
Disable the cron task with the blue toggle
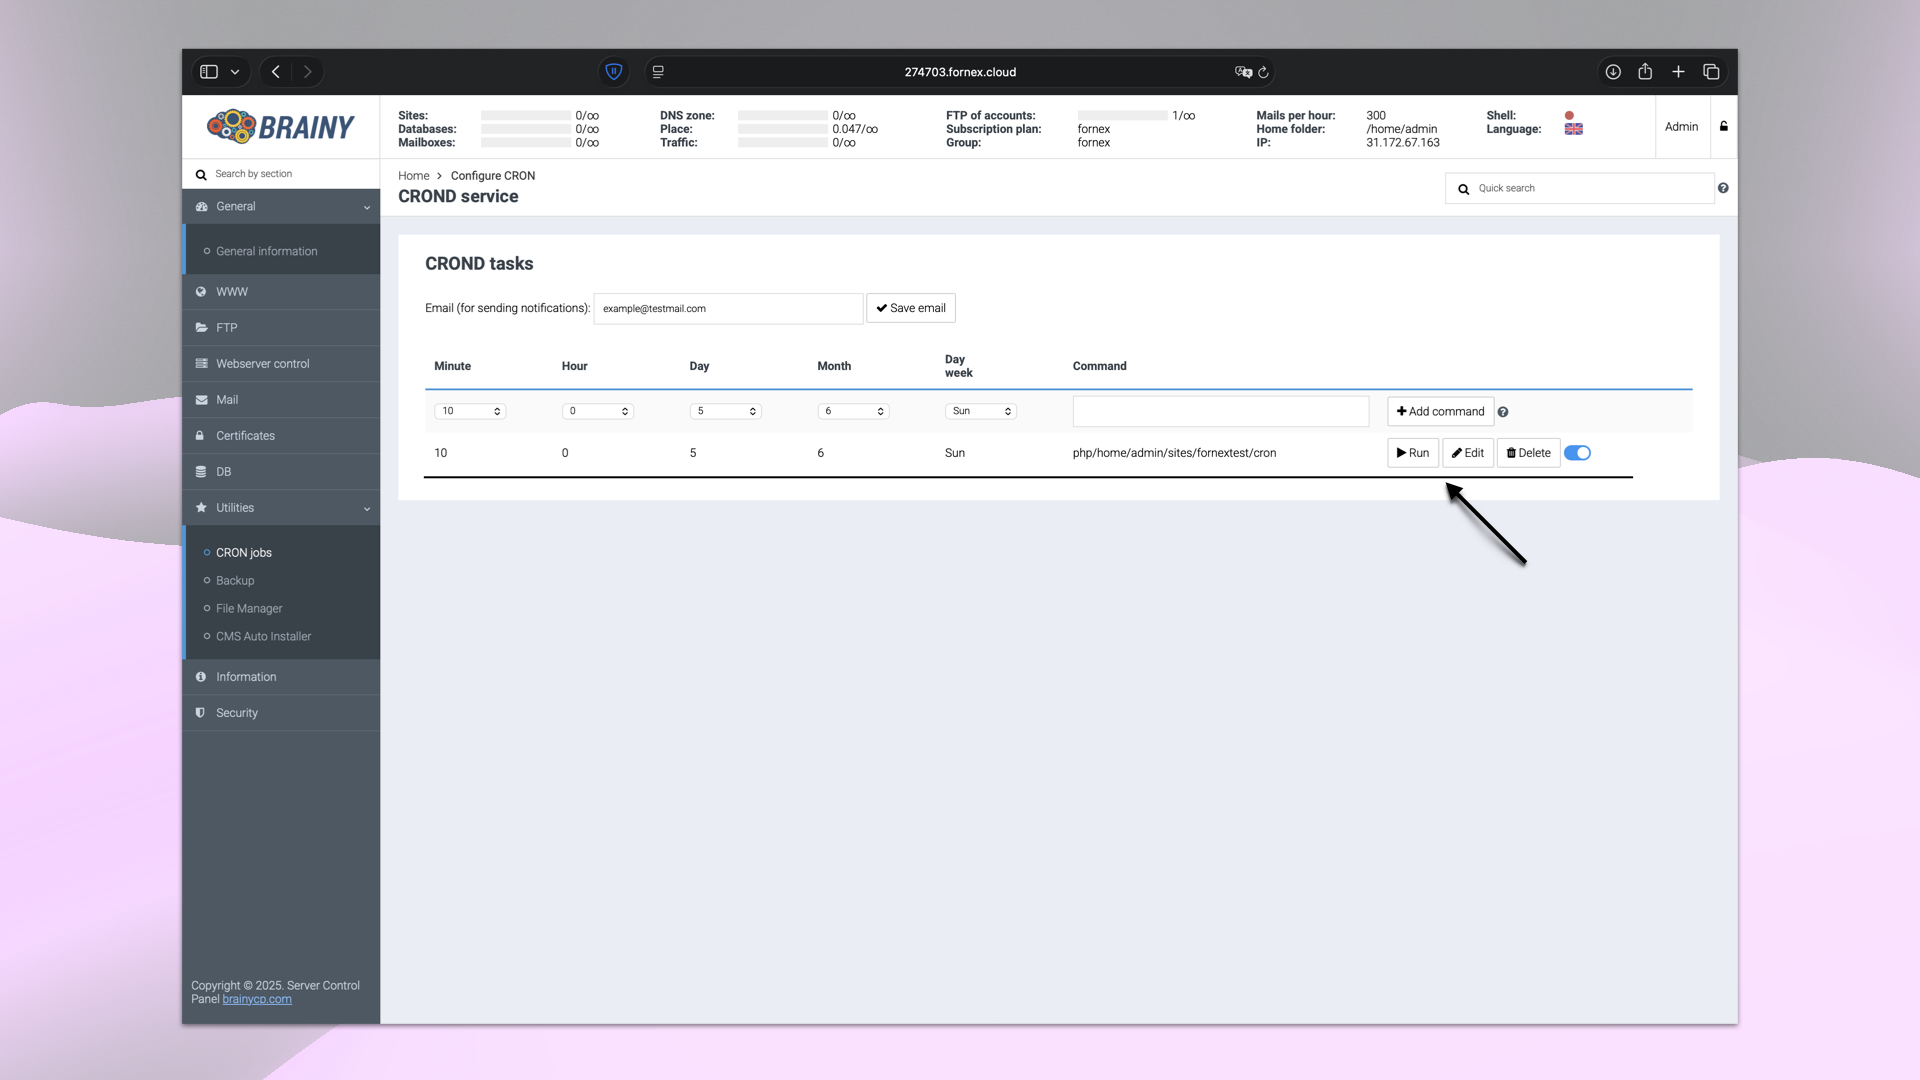click(x=1577, y=452)
